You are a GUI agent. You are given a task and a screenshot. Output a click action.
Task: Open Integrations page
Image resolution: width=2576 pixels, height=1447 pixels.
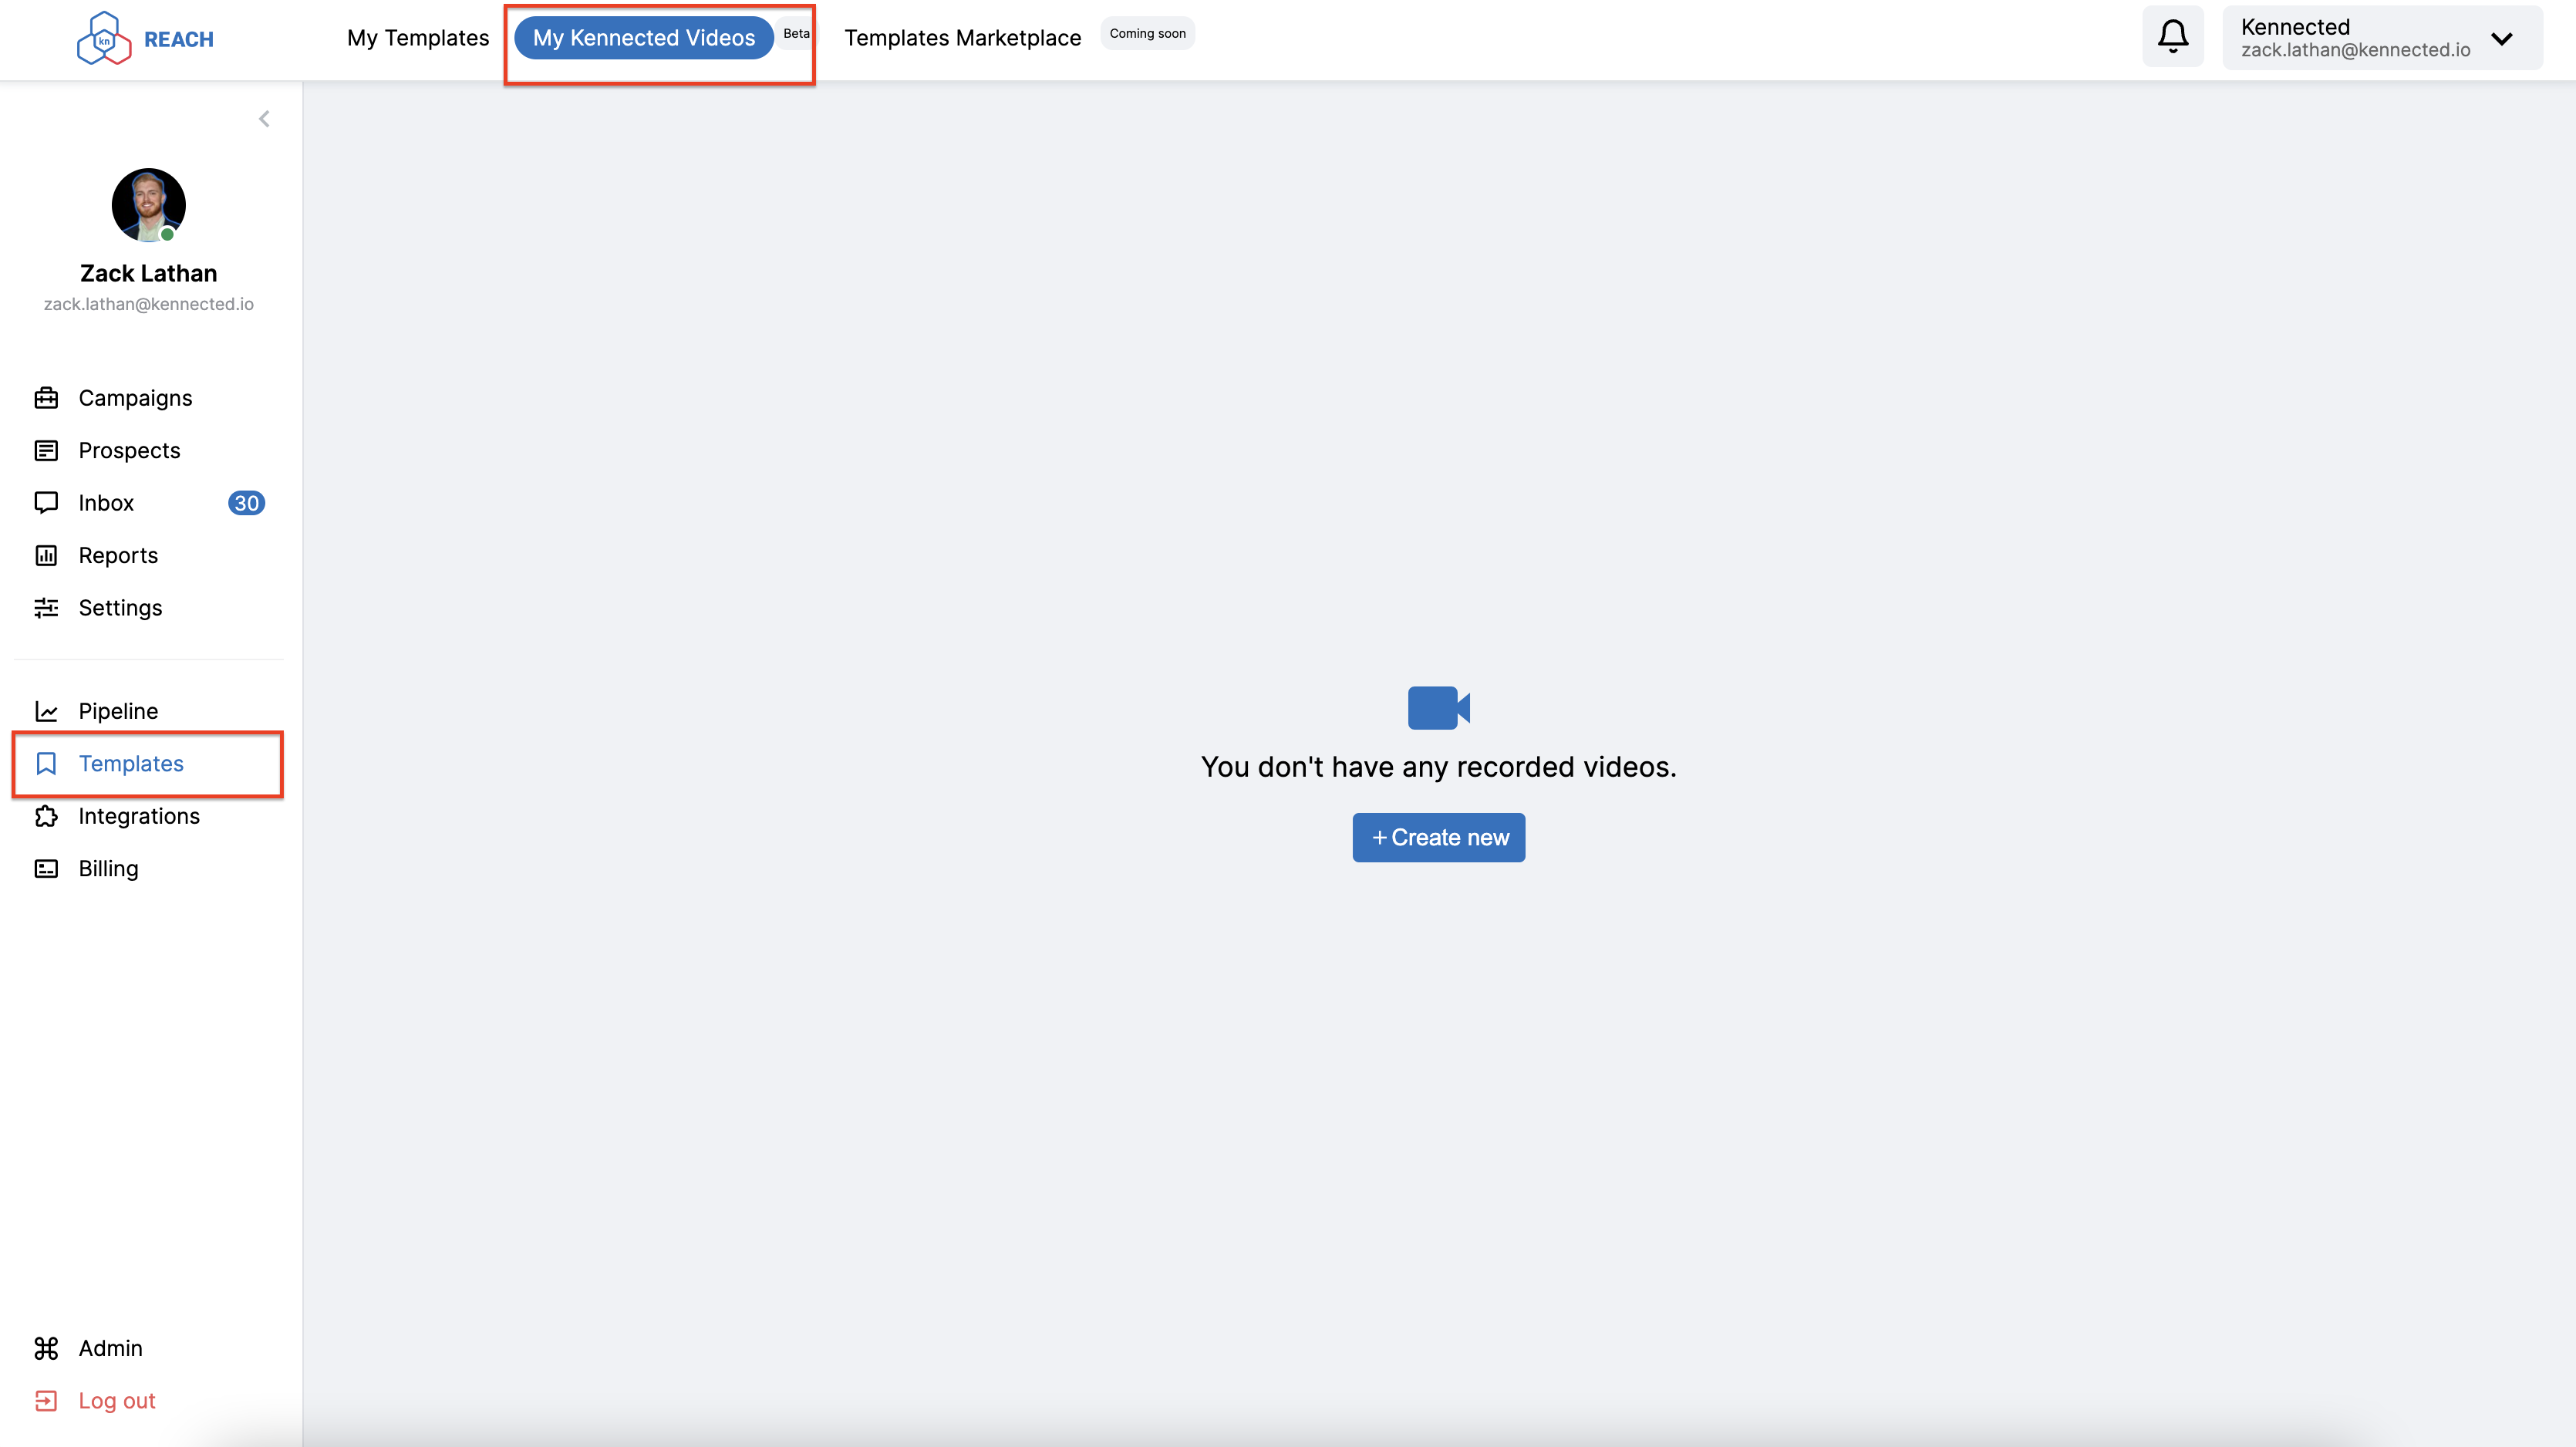(139, 817)
